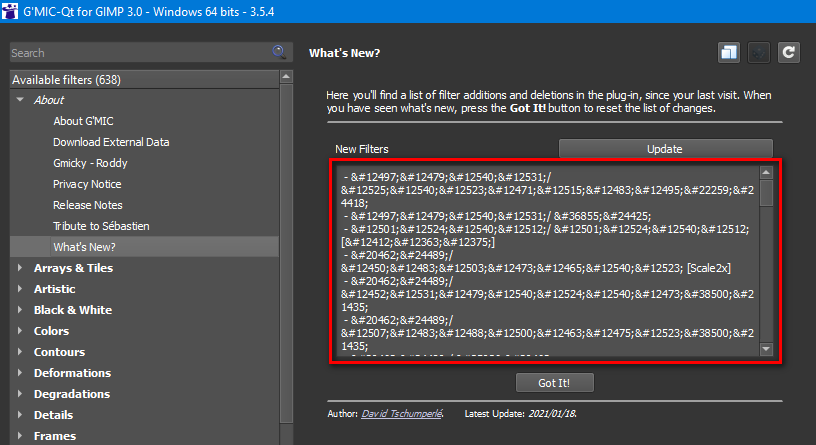Screen dimensions: 816x445
Task: Toggle the preview layout icon button
Action: pyautogui.click(x=729, y=53)
